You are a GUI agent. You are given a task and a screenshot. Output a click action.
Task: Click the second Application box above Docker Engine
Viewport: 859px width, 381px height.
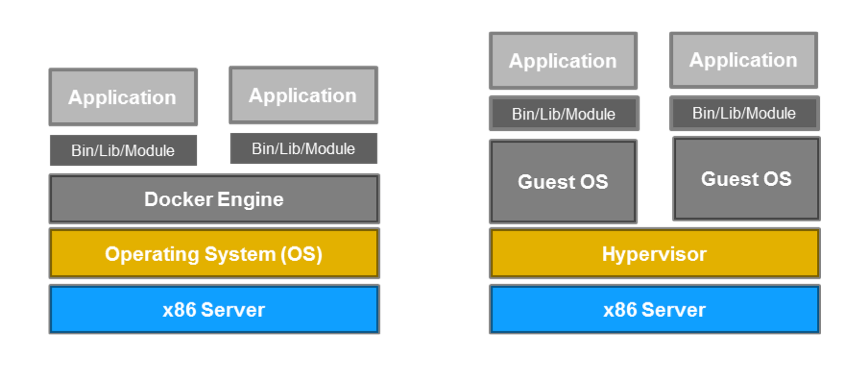coord(303,95)
